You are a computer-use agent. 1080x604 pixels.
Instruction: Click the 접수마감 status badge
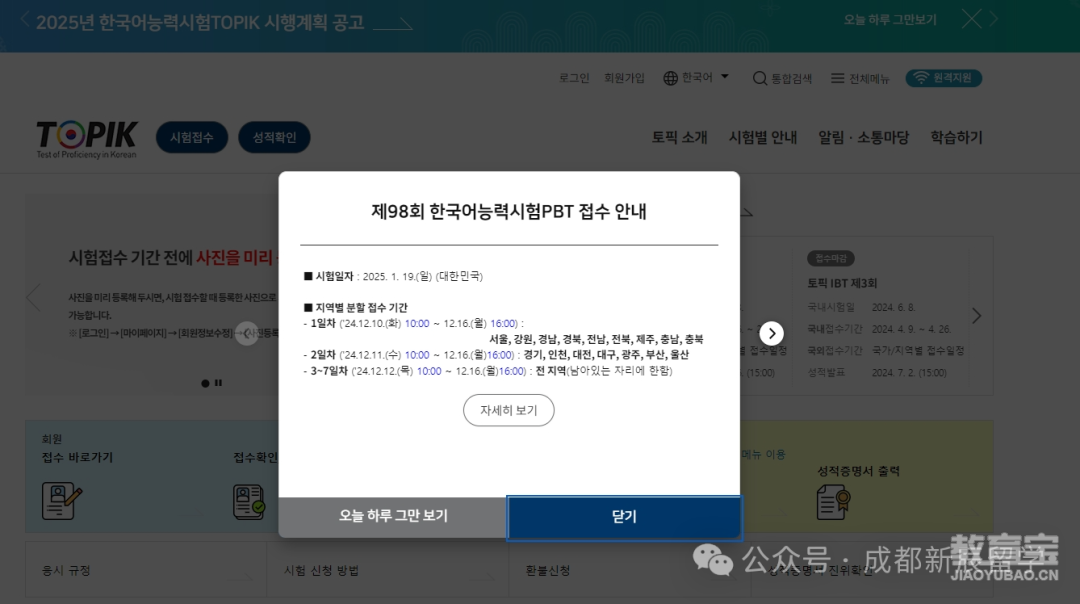click(831, 258)
